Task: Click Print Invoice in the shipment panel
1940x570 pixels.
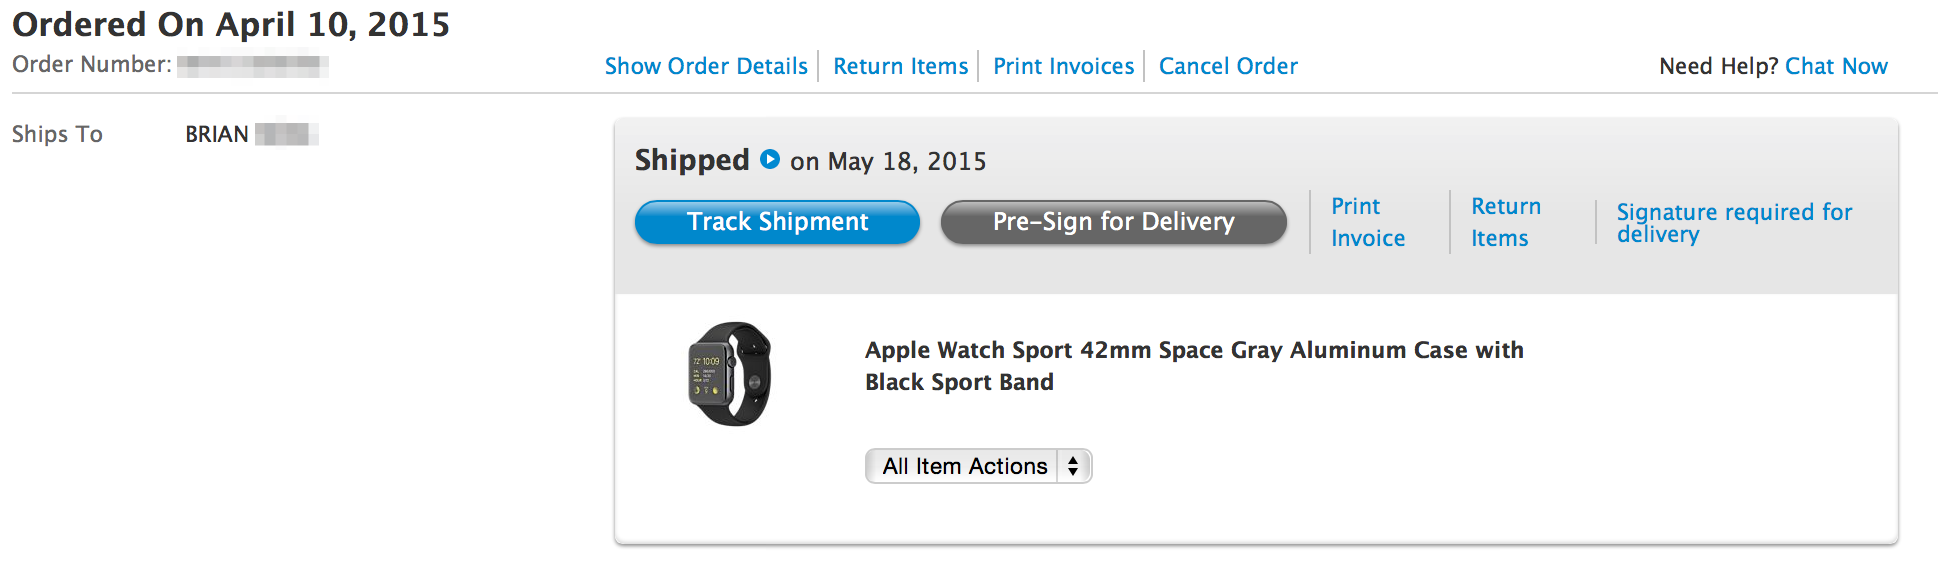Action: pos(1367,222)
